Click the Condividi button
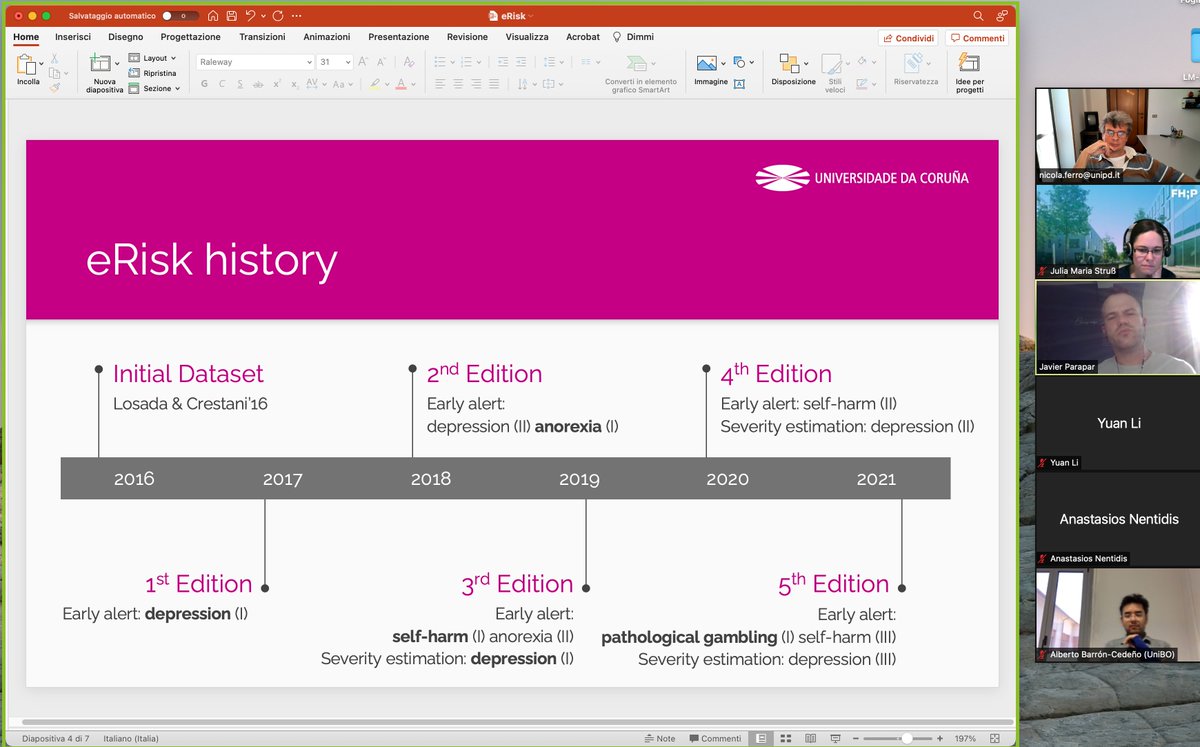 (x=908, y=38)
